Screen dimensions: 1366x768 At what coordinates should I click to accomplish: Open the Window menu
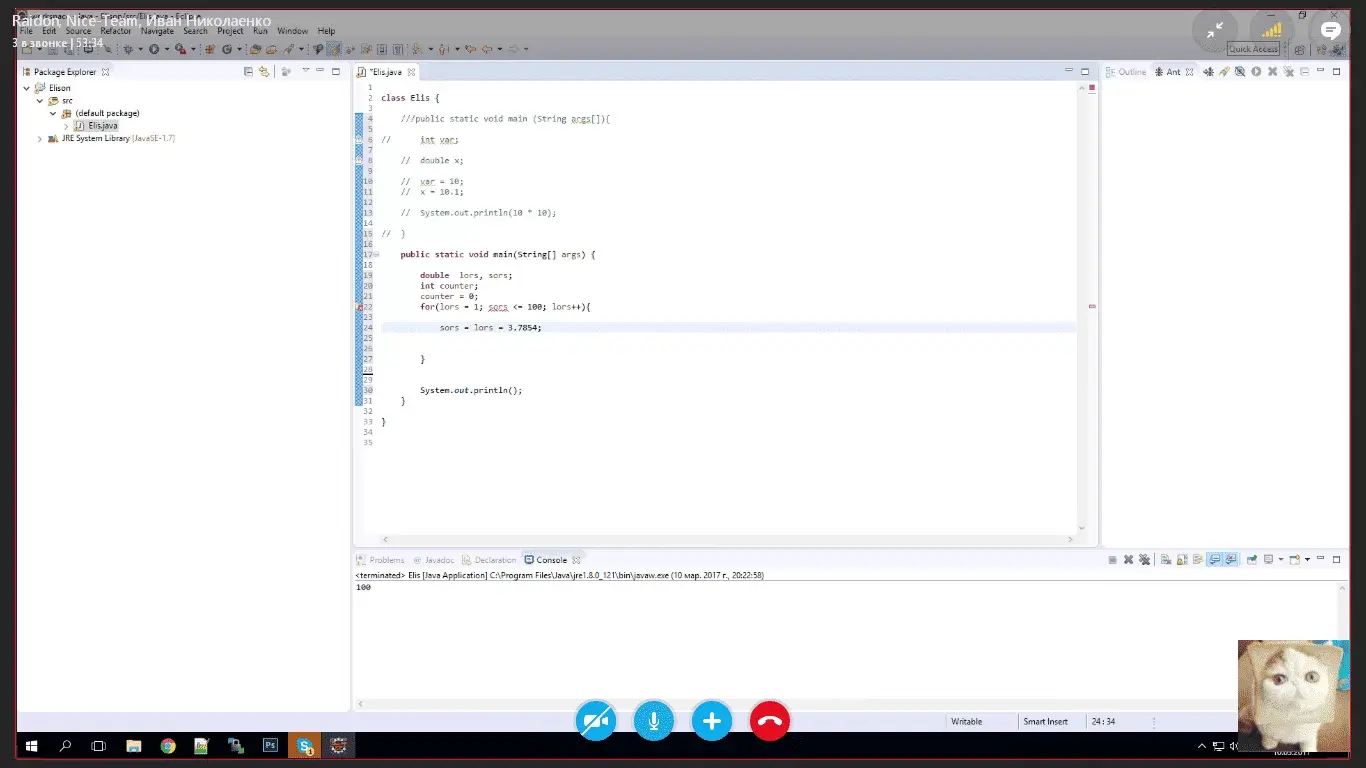[292, 31]
